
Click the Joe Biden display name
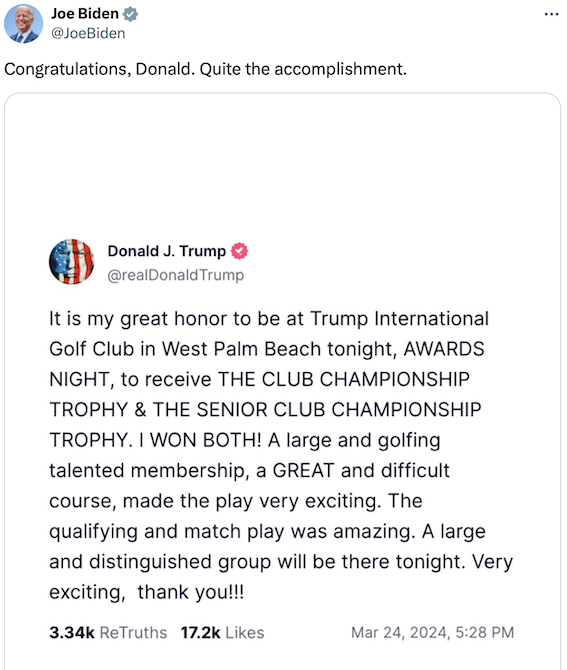tap(85, 14)
